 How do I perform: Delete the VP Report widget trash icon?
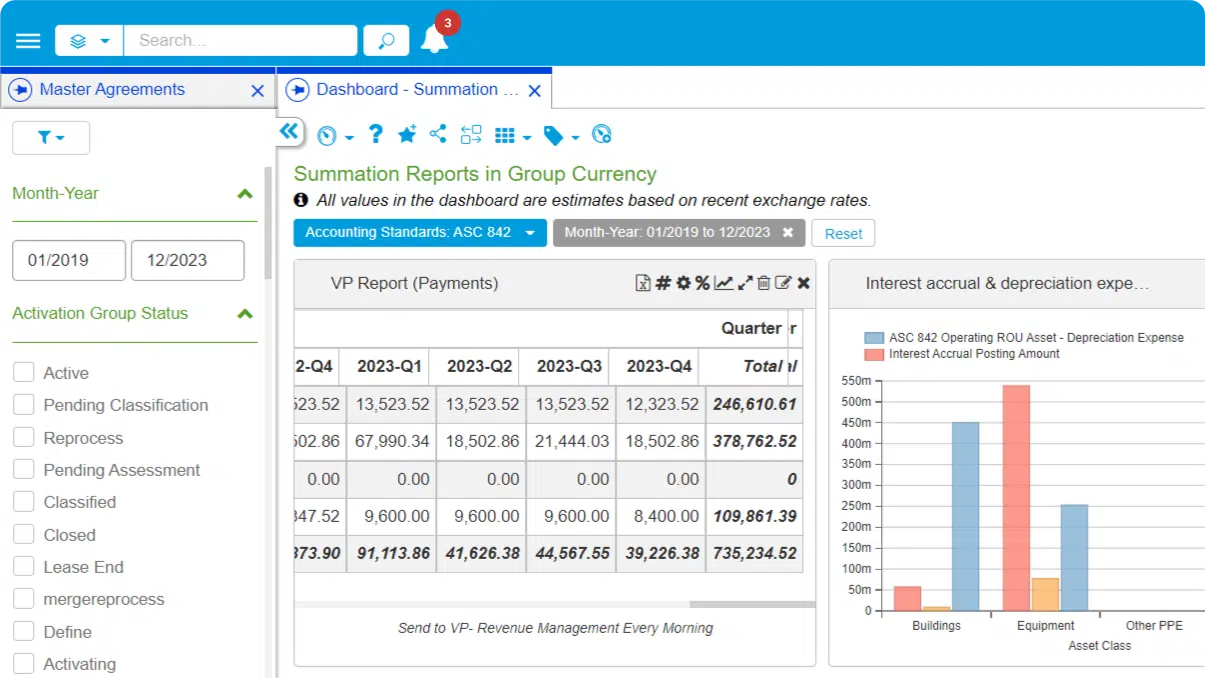point(763,284)
